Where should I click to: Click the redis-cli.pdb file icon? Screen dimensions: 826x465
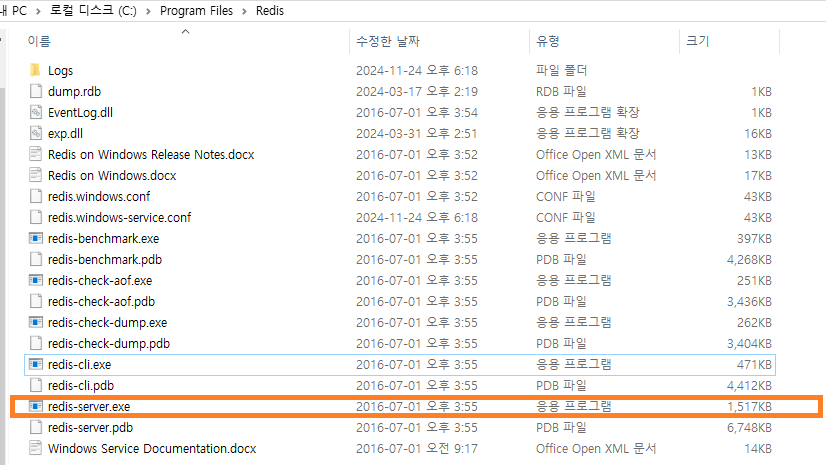(x=35, y=385)
